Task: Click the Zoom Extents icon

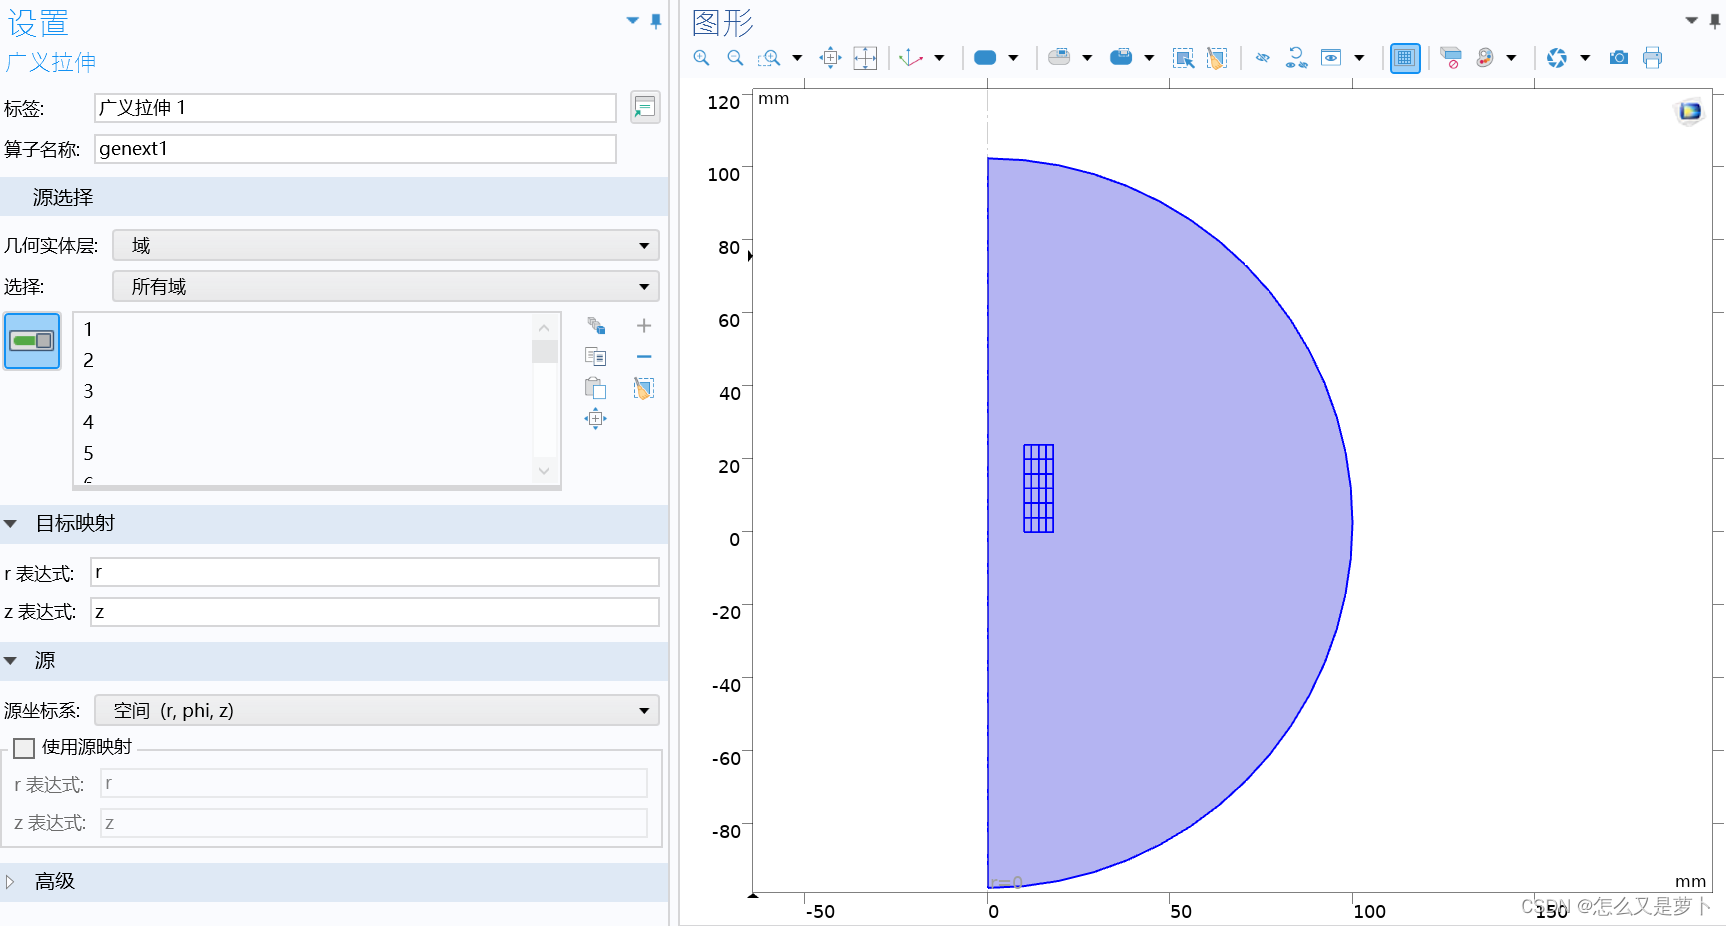Action: [x=865, y=58]
